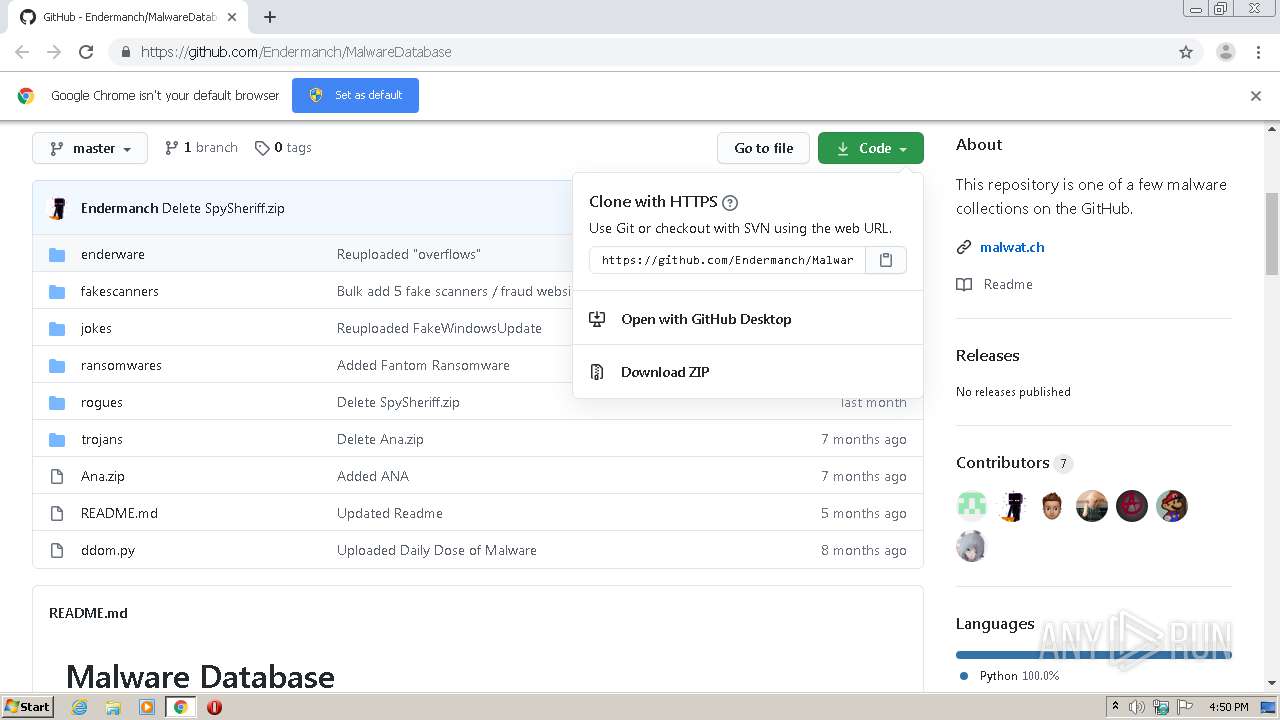Viewport: 1280px width, 720px height.
Task: Click the taskbar clock showing 4:50 PM
Action: tap(1228, 707)
